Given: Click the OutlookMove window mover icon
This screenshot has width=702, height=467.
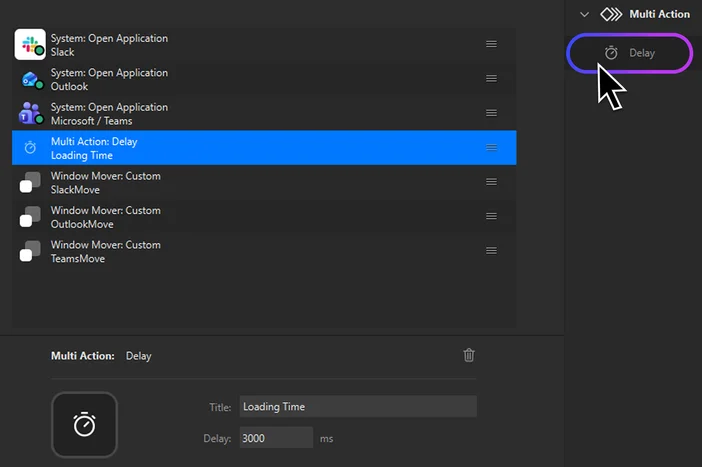Looking at the screenshot, I should (x=30, y=217).
